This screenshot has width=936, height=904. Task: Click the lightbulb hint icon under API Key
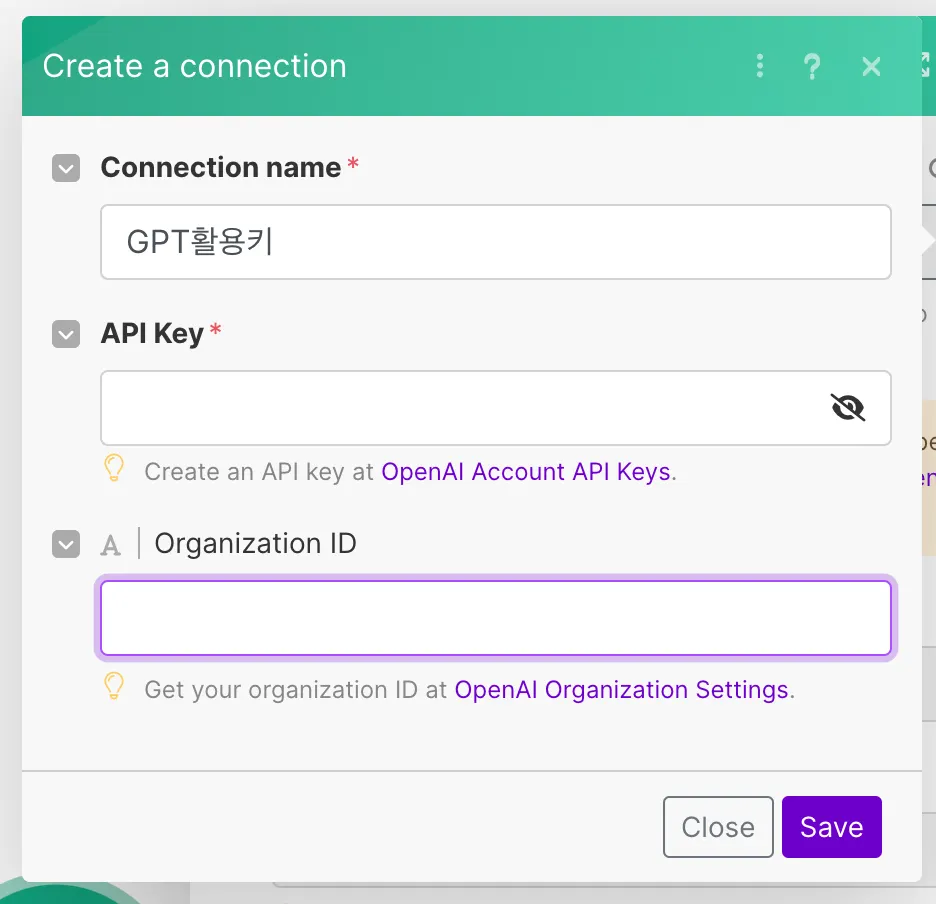115,469
